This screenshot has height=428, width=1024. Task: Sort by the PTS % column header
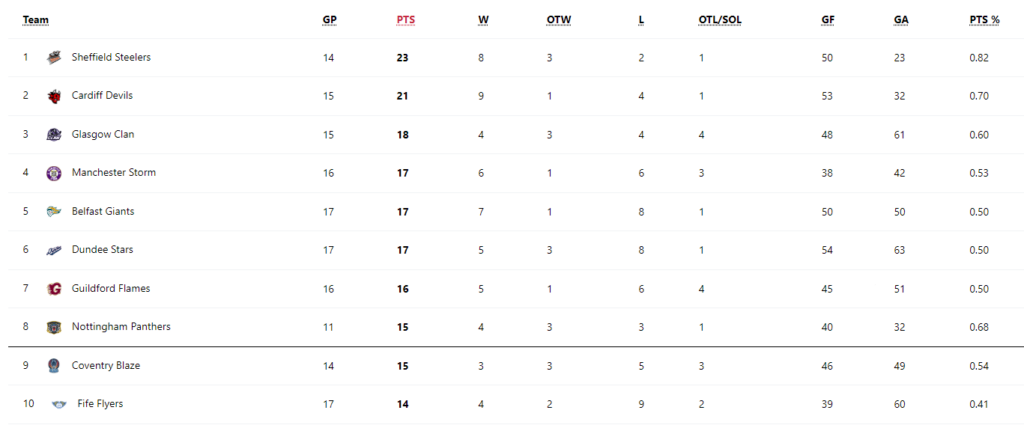[x=984, y=20]
